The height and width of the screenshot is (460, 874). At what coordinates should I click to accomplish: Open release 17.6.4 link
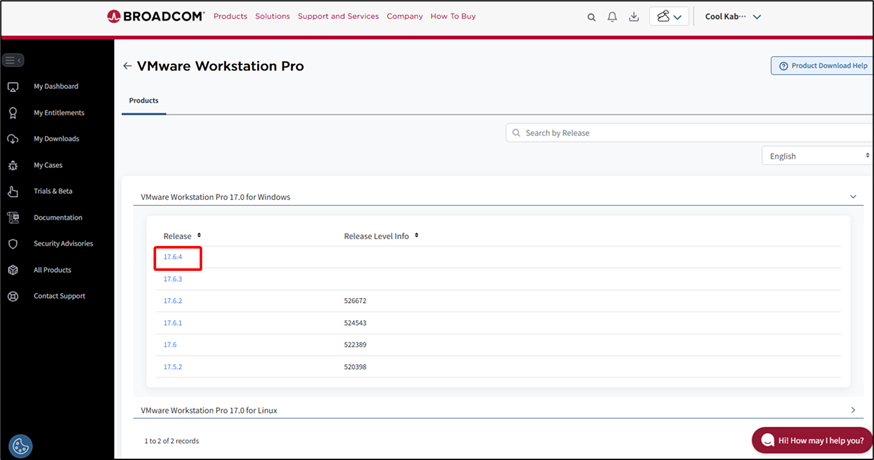[x=173, y=256]
